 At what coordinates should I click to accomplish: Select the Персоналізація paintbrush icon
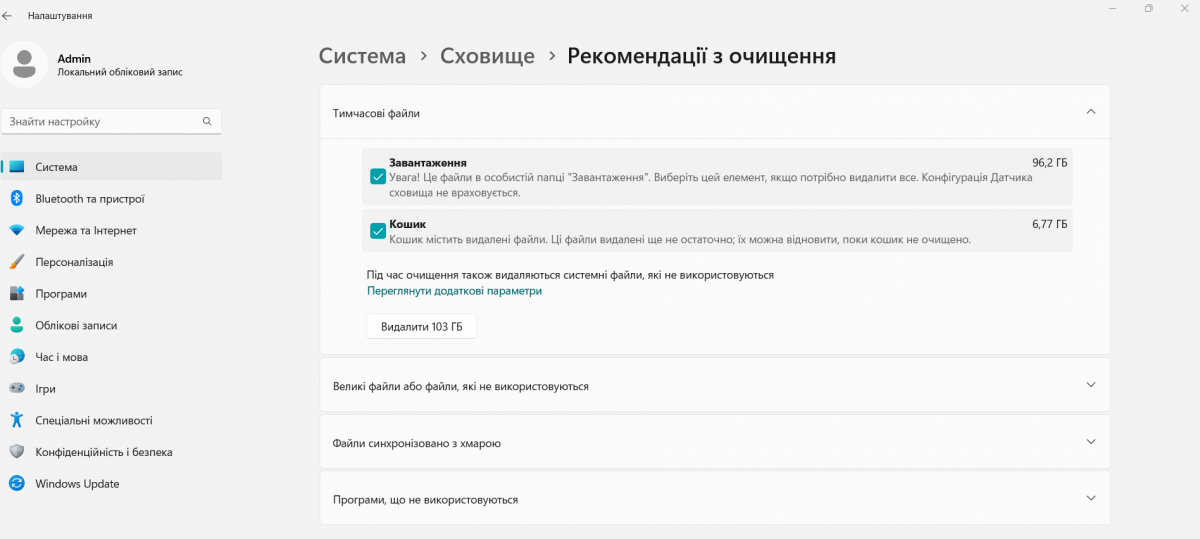pos(16,262)
